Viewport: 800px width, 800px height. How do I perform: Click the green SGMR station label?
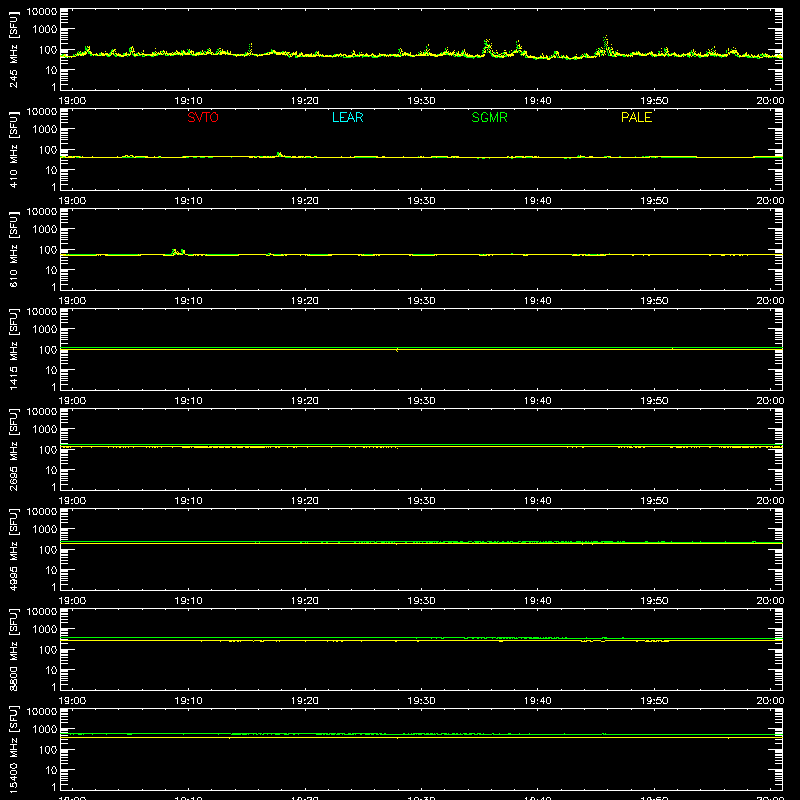coord(489,117)
